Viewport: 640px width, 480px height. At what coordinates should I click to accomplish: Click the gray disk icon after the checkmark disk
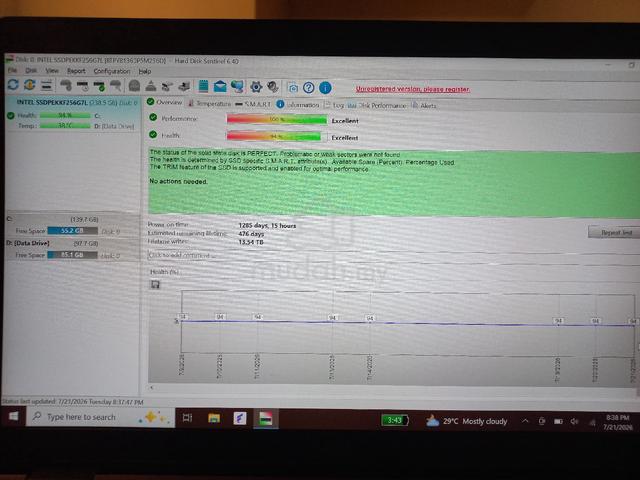[x=116, y=86]
